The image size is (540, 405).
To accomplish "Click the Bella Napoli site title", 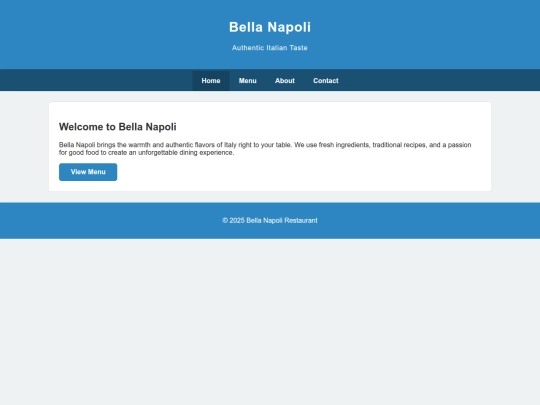I will (x=270, y=27).
